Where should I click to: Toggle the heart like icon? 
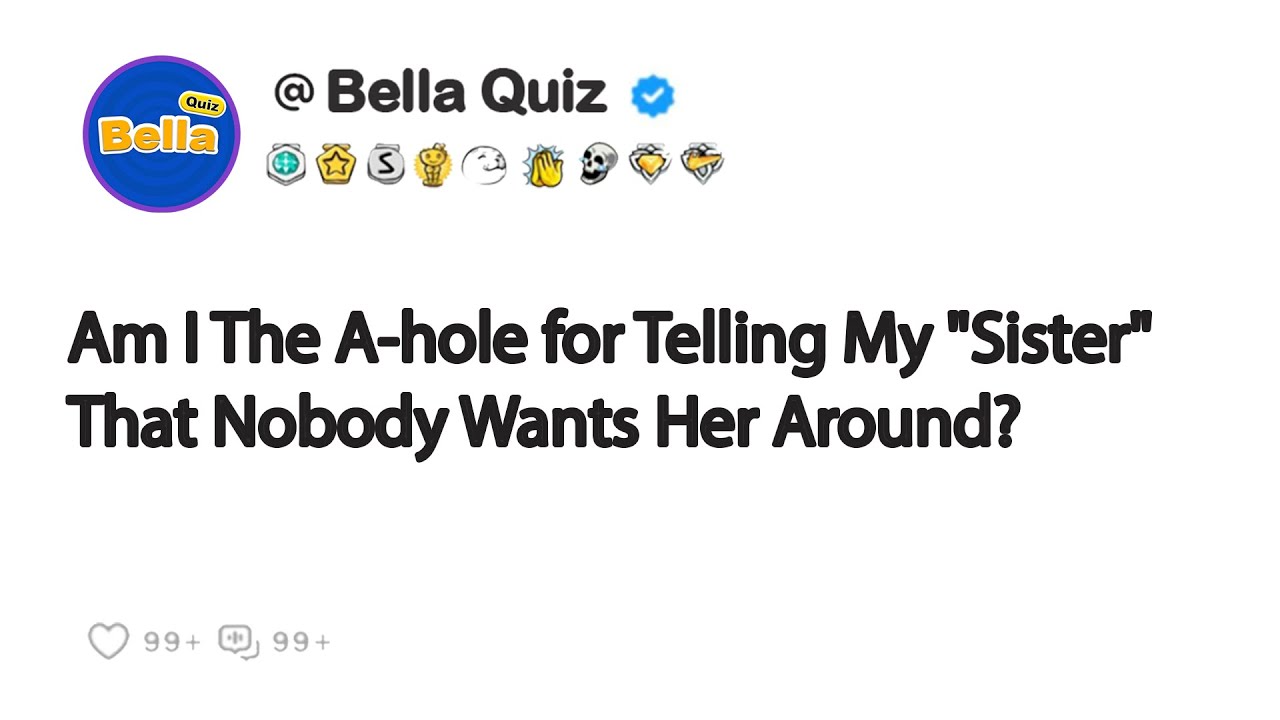coord(108,641)
